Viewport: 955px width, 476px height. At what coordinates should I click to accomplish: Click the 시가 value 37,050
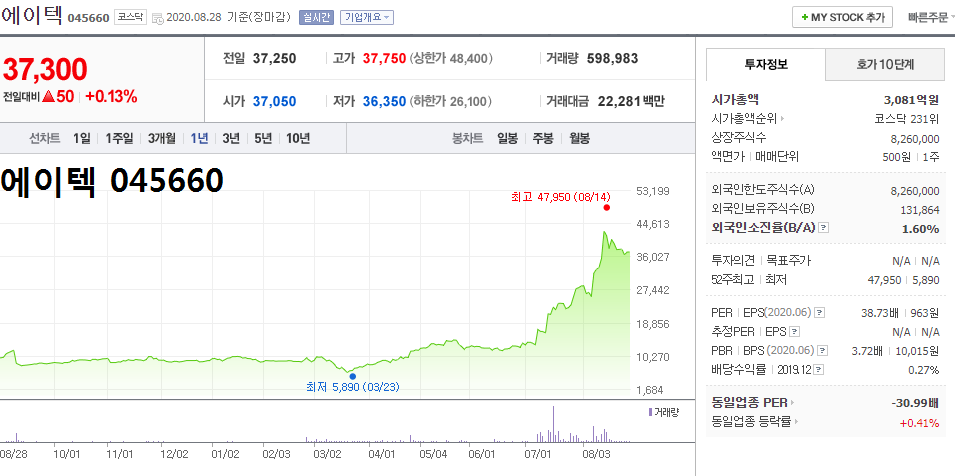(x=274, y=101)
